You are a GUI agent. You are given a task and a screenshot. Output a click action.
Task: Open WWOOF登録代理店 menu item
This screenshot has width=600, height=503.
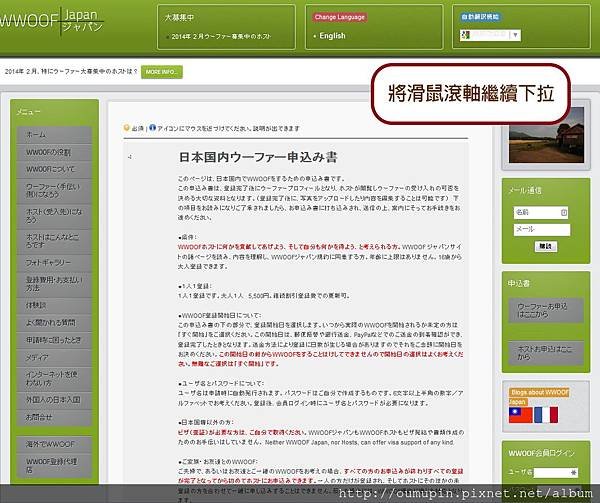pos(54,466)
